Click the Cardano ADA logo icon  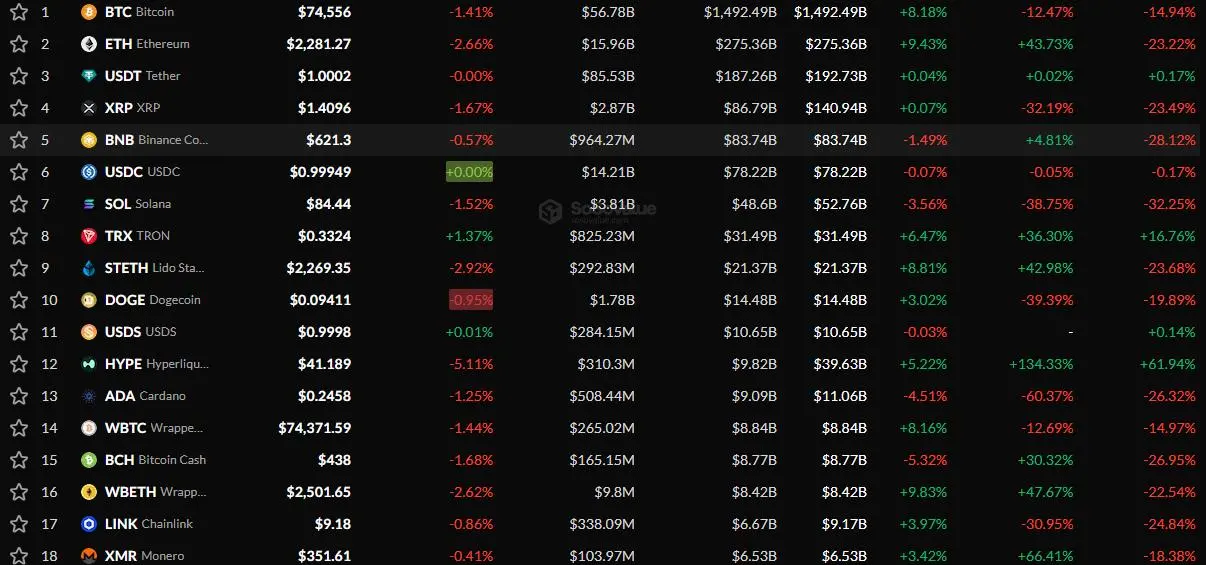pos(89,396)
